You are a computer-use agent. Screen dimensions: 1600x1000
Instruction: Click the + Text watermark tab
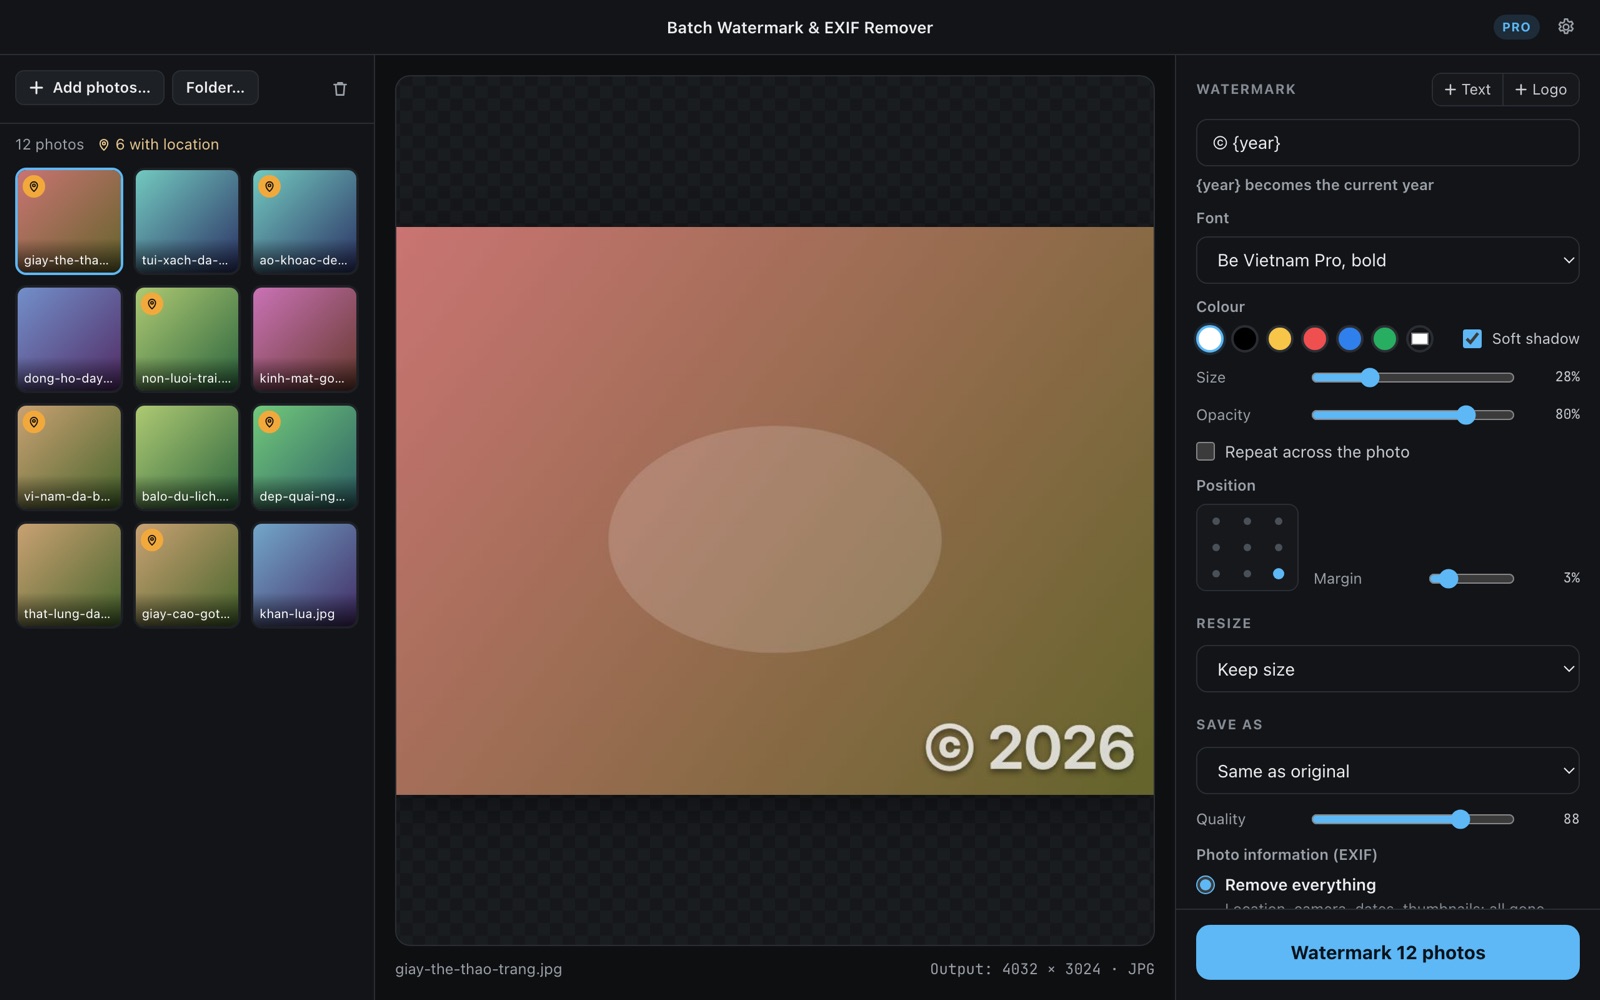click(1467, 89)
